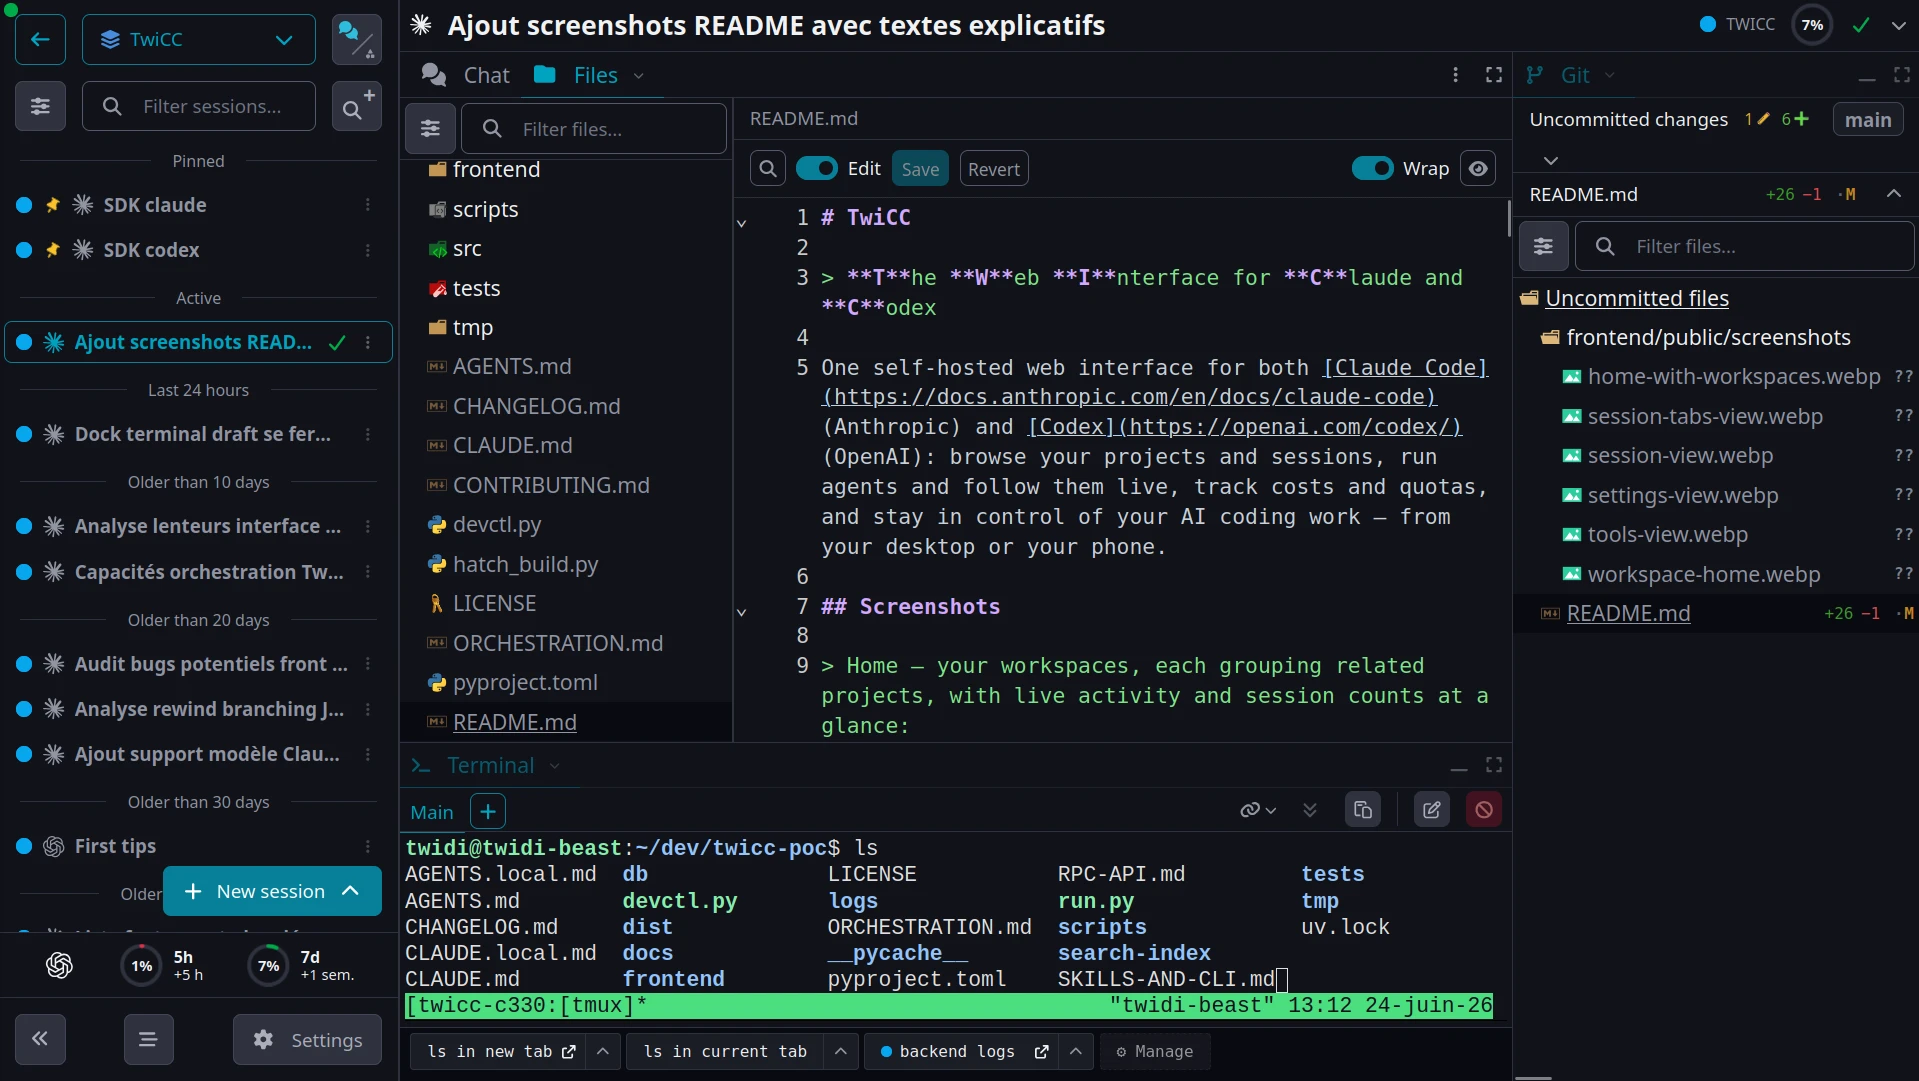This screenshot has width=1919, height=1081.
Task: Switch to the Chat tab
Action: pos(466,75)
